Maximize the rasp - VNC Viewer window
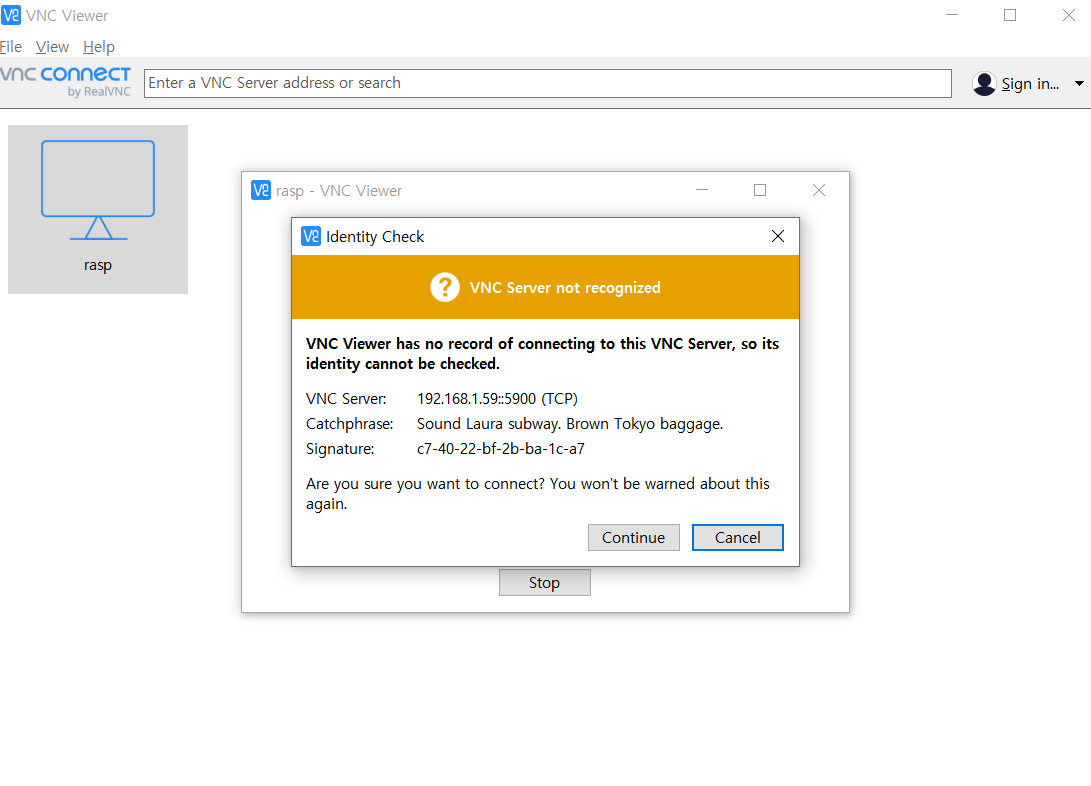The width and height of the screenshot is (1091, 786). [x=760, y=190]
